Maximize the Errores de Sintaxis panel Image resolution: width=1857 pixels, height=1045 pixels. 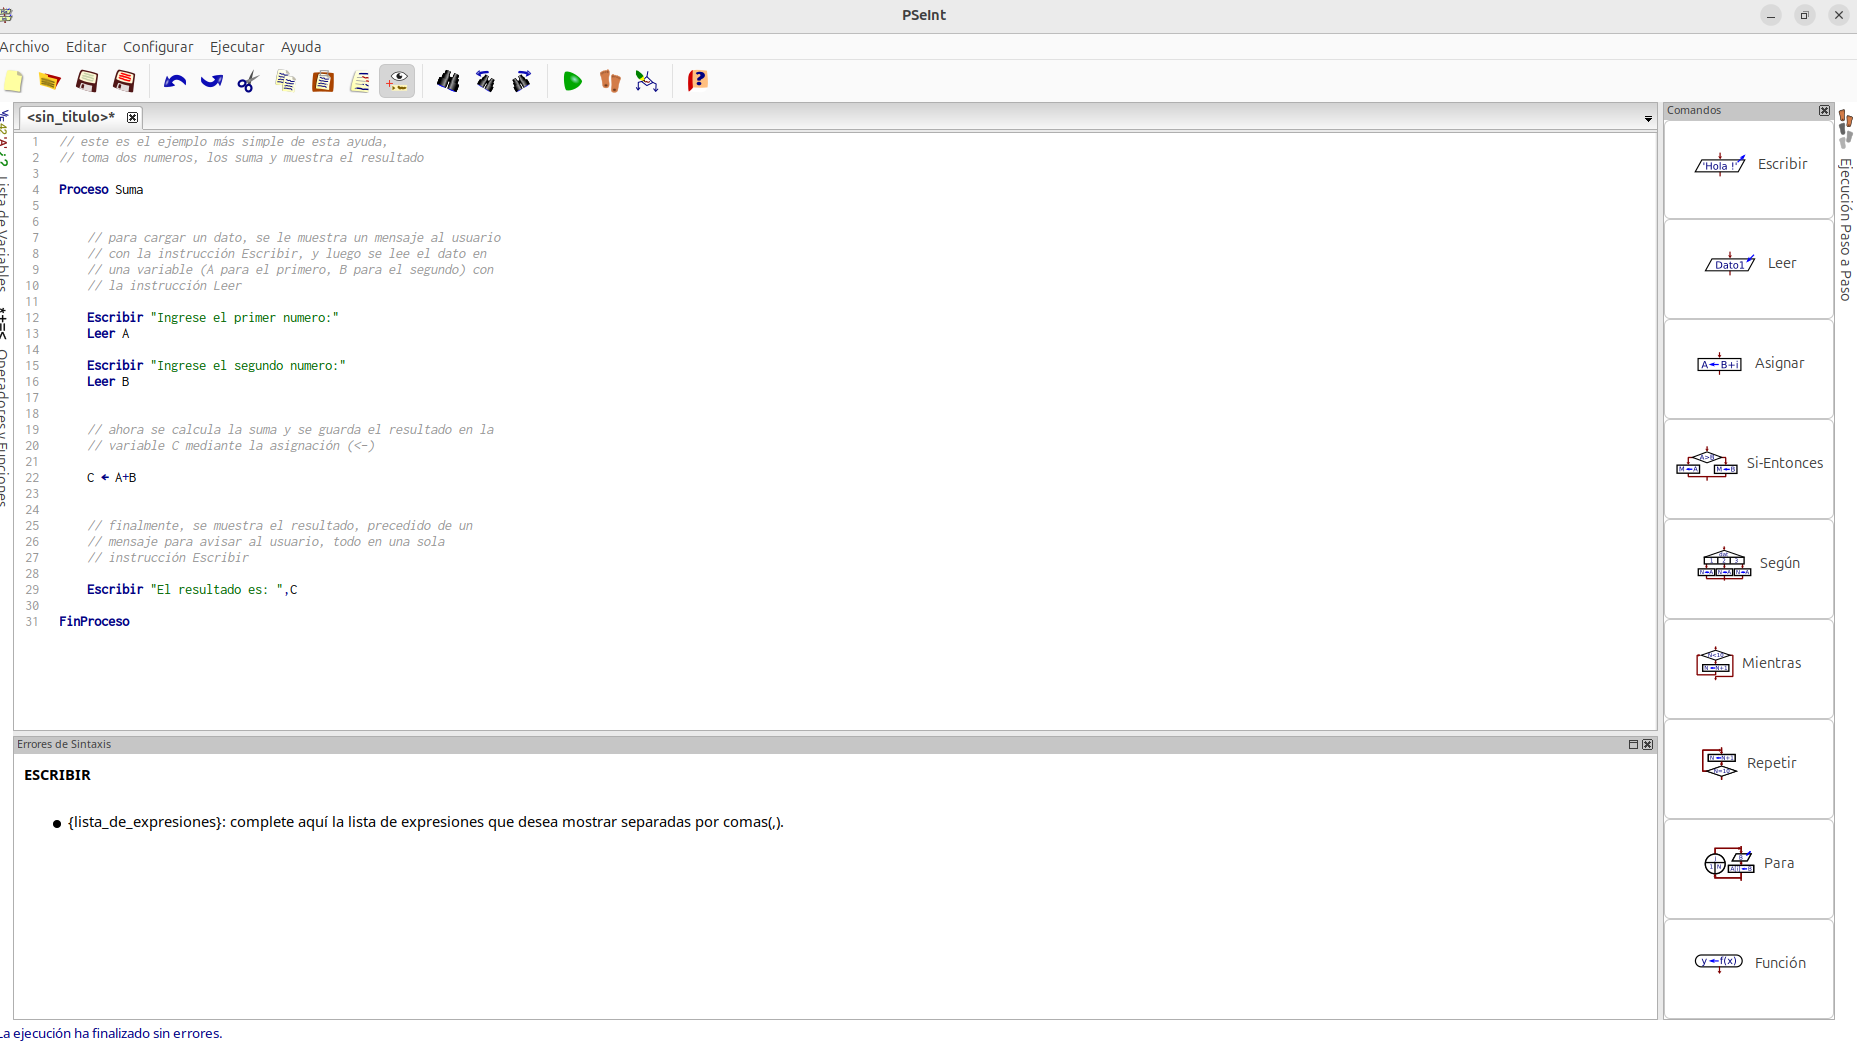tap(1633, 744)
